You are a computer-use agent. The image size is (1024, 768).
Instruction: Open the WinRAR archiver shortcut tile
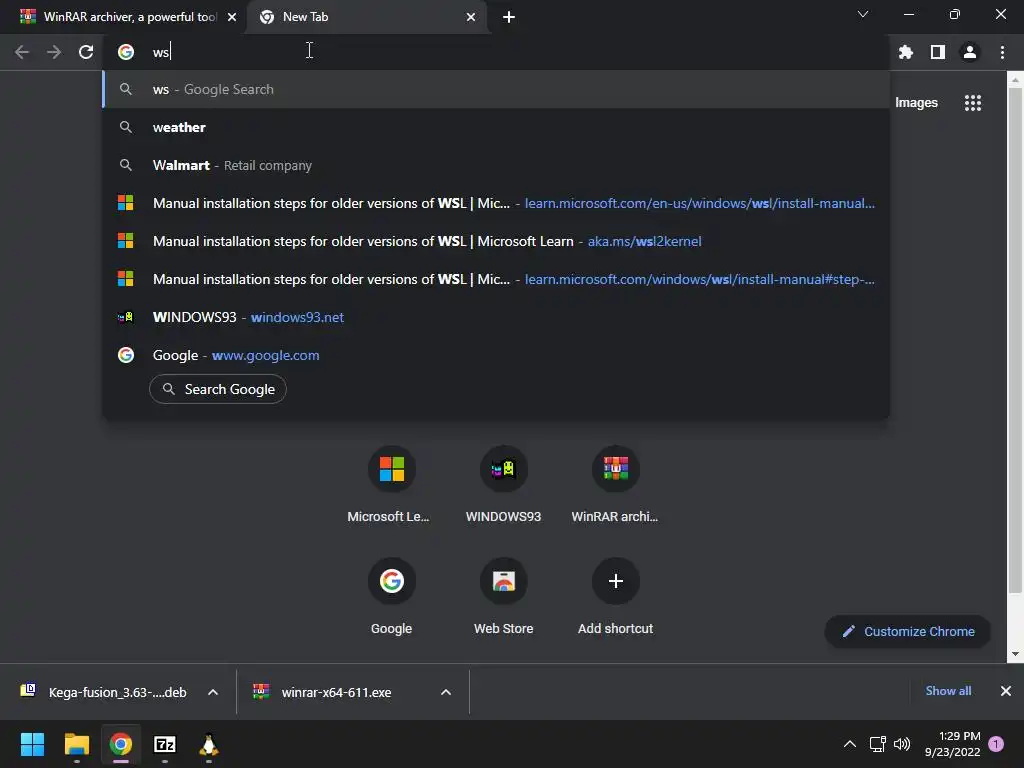(x=615, y=485)
